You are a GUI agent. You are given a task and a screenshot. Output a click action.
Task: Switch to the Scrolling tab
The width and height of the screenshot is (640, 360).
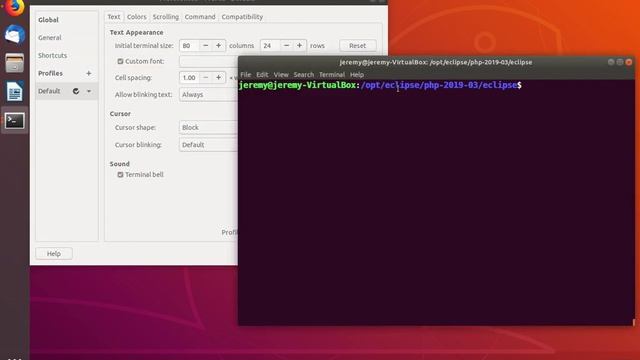click(x=166, y=17)
